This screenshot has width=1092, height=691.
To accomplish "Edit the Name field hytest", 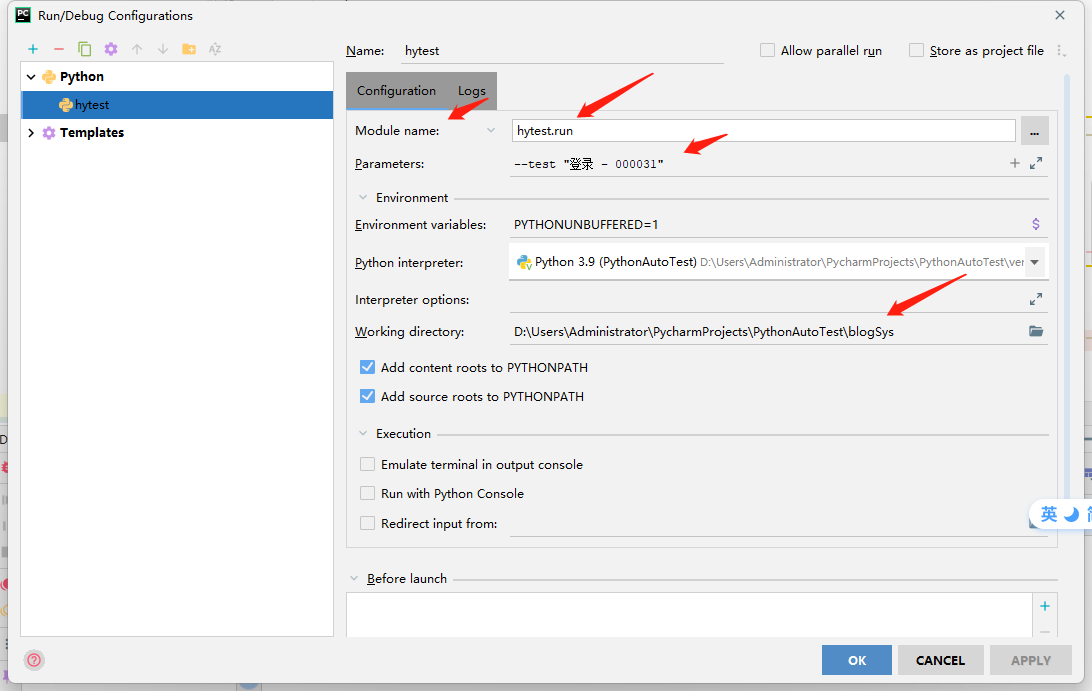I will pos(563,51).
